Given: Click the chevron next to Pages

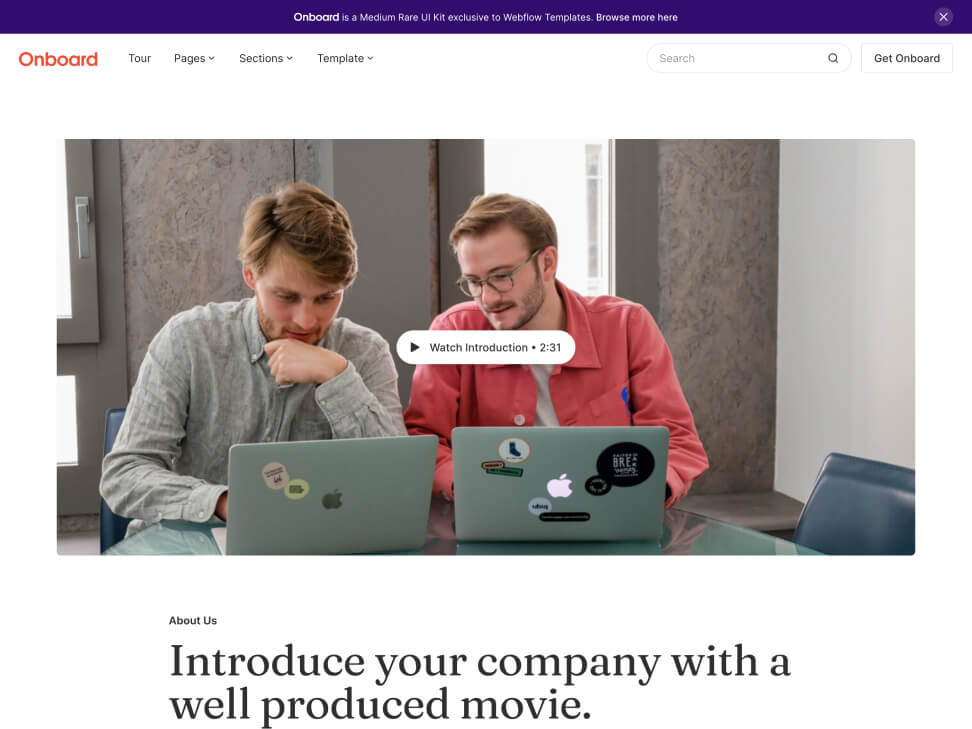Looking at the screenshot, I should pyautogui.click(x=211, y=58).
